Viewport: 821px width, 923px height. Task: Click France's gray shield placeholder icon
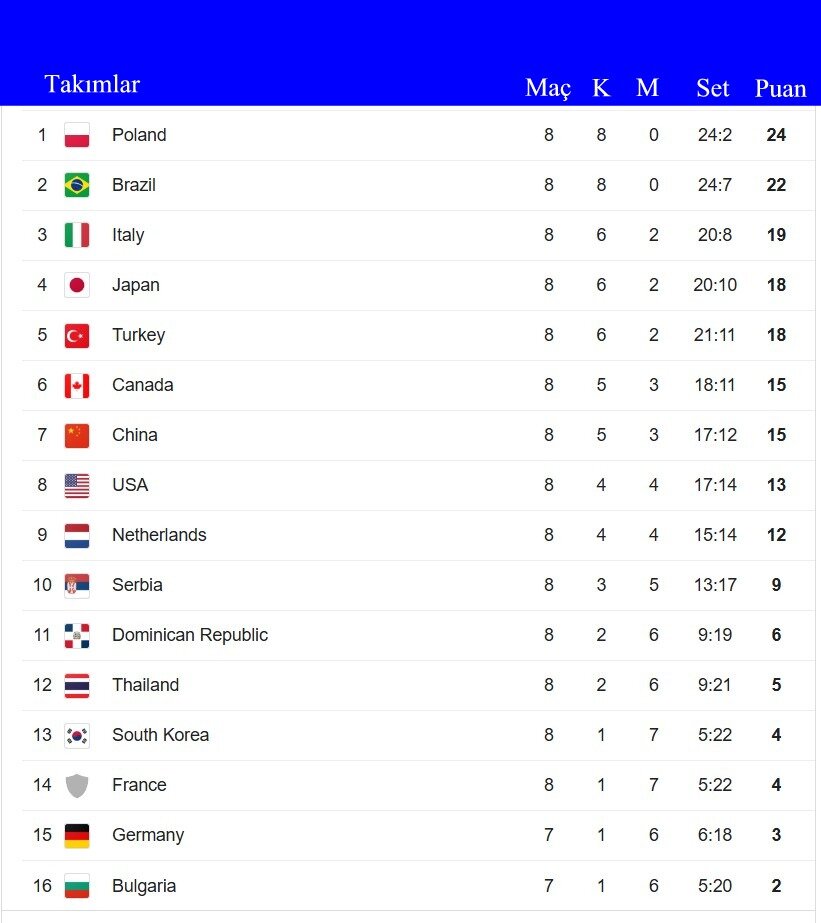(x=77, y=785)
